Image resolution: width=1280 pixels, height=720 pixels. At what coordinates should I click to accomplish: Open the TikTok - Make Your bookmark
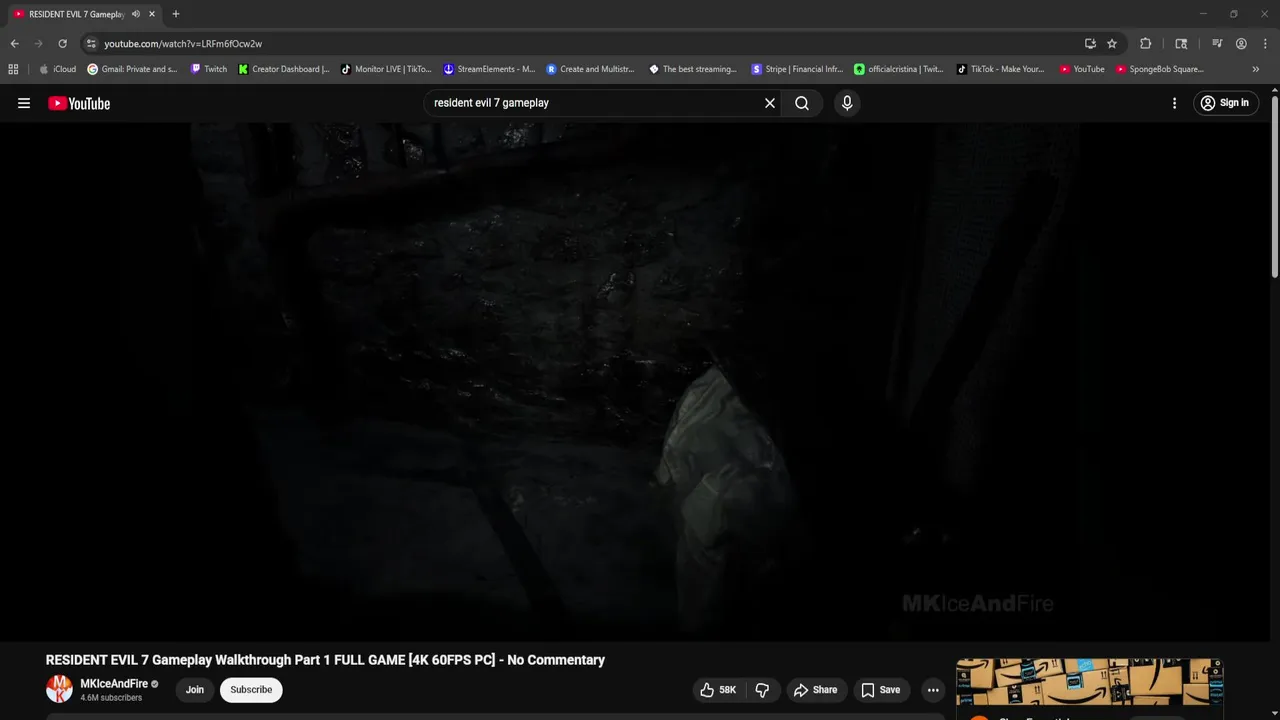(1000, 69)
